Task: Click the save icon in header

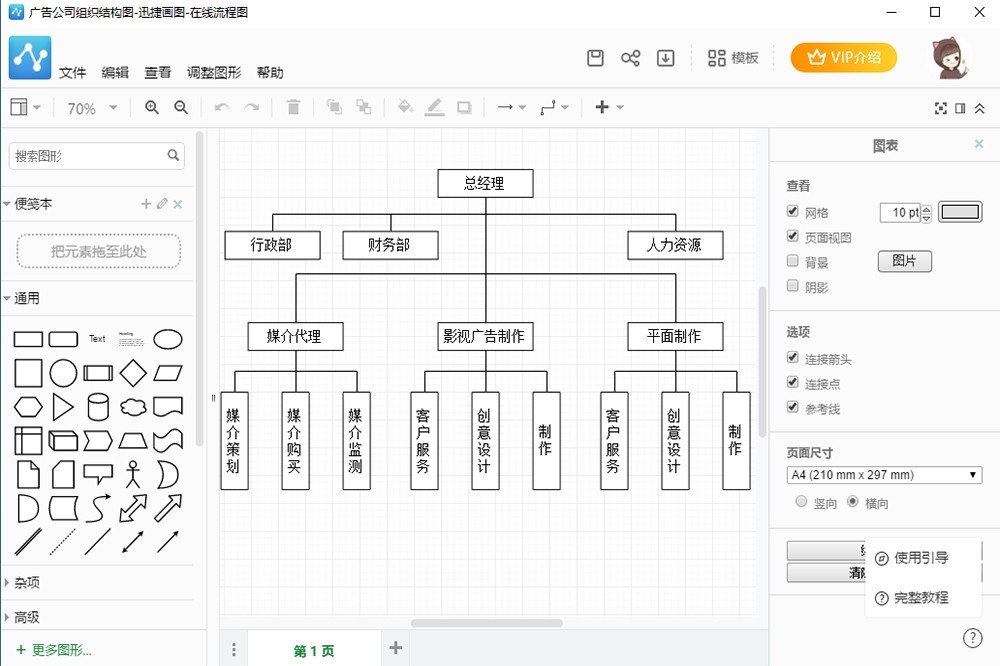Action: click(x=595, y=58)
